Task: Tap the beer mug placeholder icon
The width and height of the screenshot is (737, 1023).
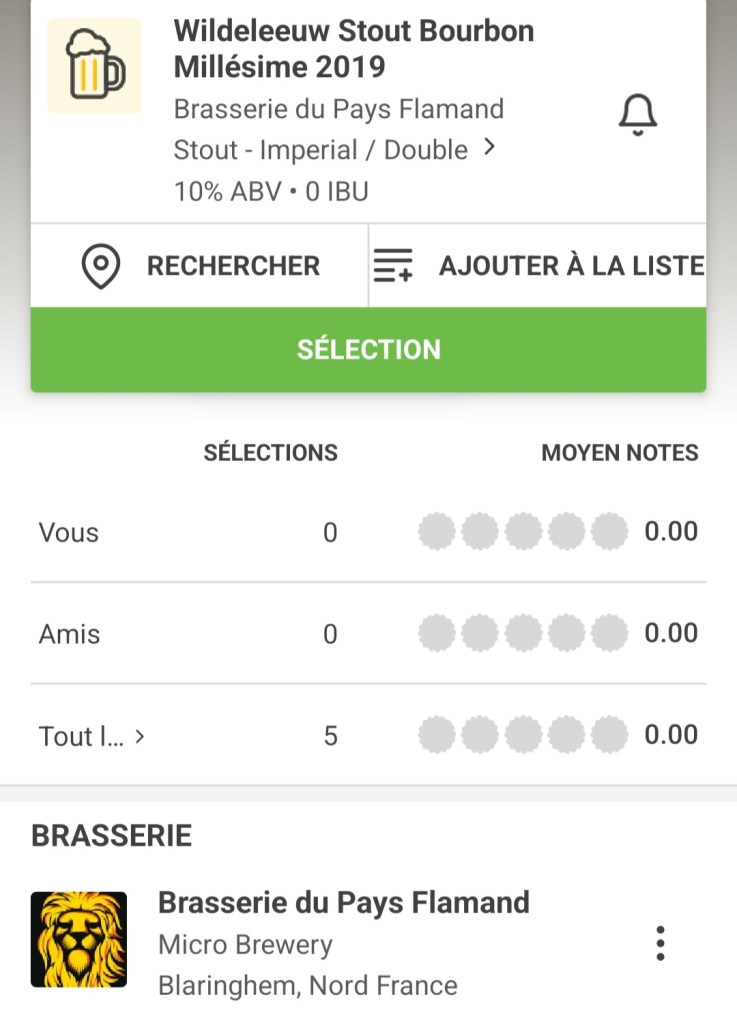Action: pos(94,66)
